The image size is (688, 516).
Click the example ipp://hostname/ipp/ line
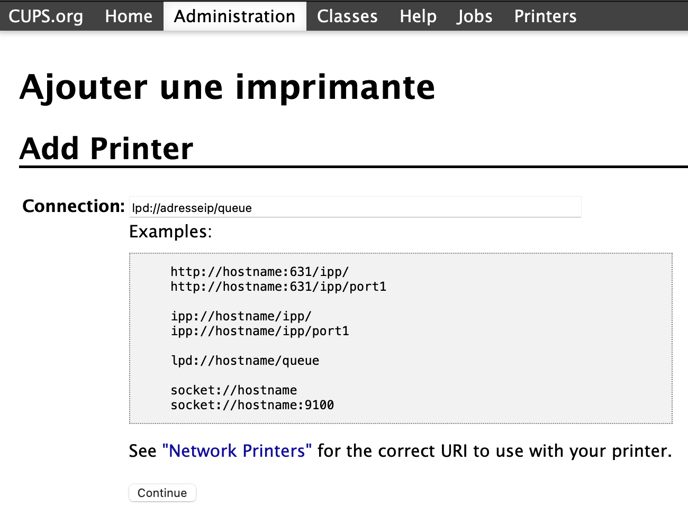[241, 316]
